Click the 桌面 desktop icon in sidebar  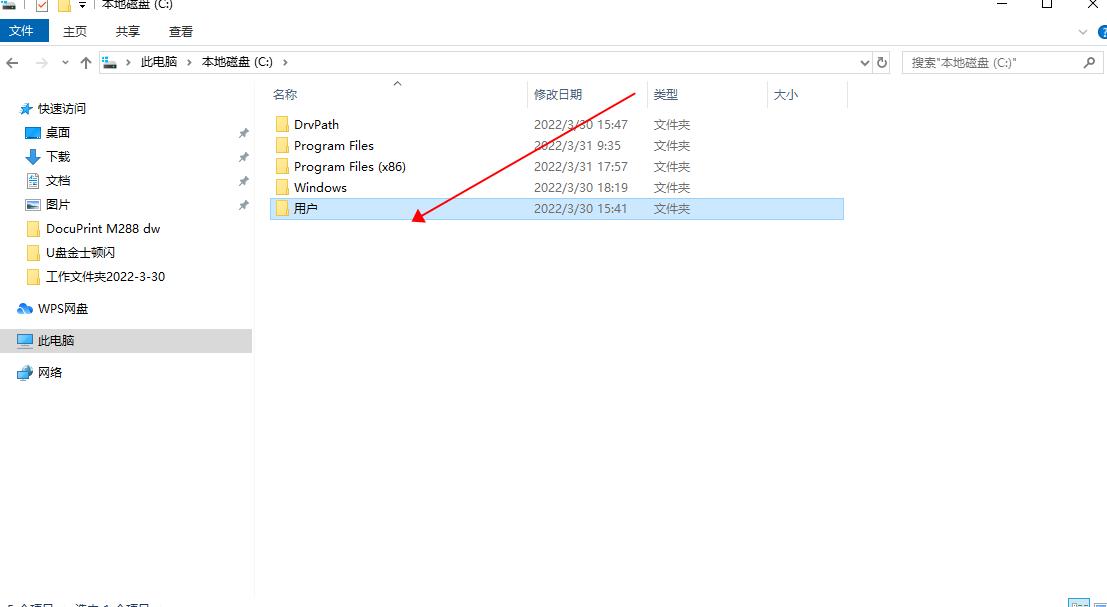[33, 133]
